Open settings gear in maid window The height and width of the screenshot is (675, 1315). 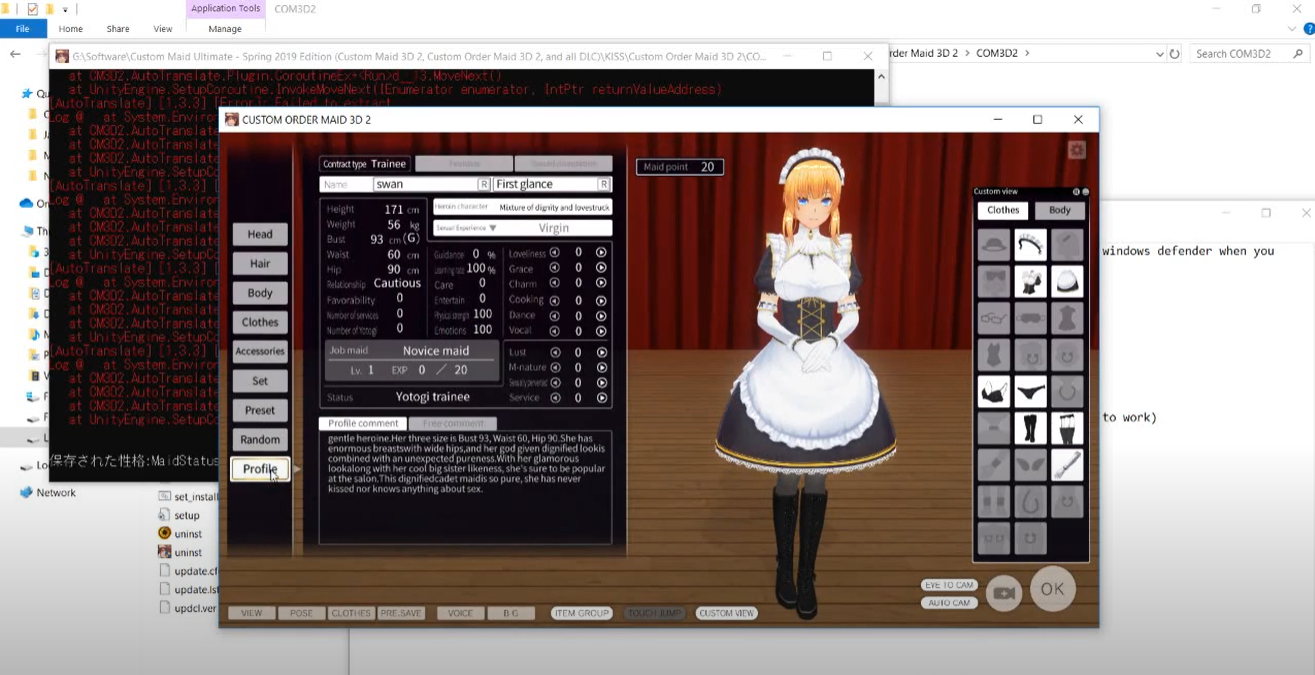click(1076, 150)
